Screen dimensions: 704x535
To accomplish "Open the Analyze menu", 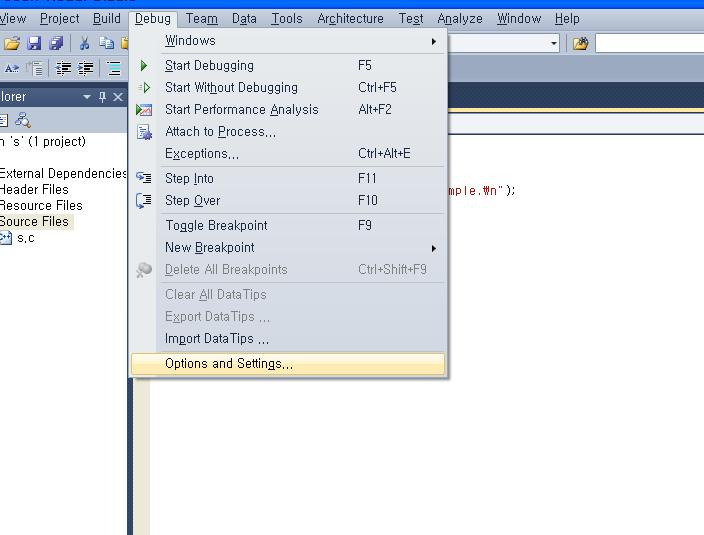I will tap(460, 19).
